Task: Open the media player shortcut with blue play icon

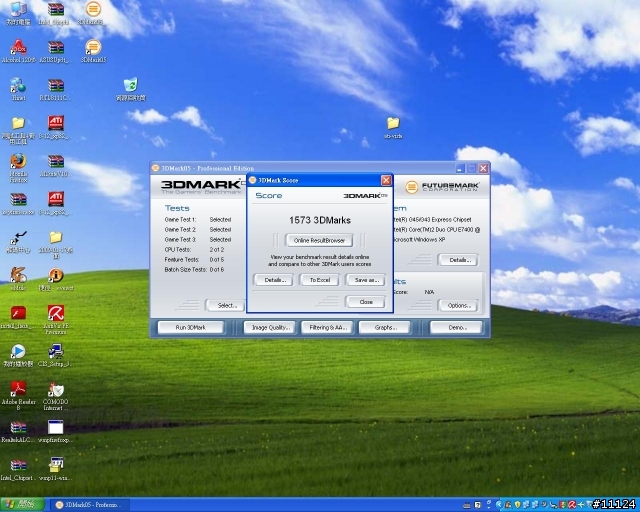Action: pyautogui.click(x=18, y=355)
